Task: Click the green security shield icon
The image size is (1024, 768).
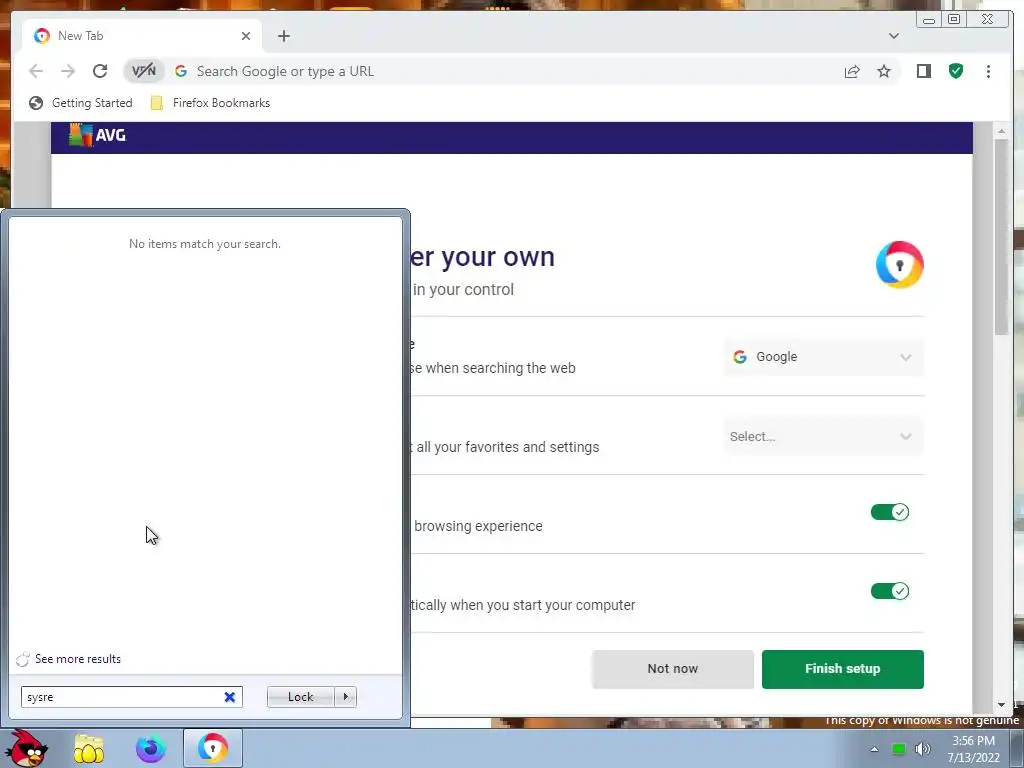Action: point(956,71)
